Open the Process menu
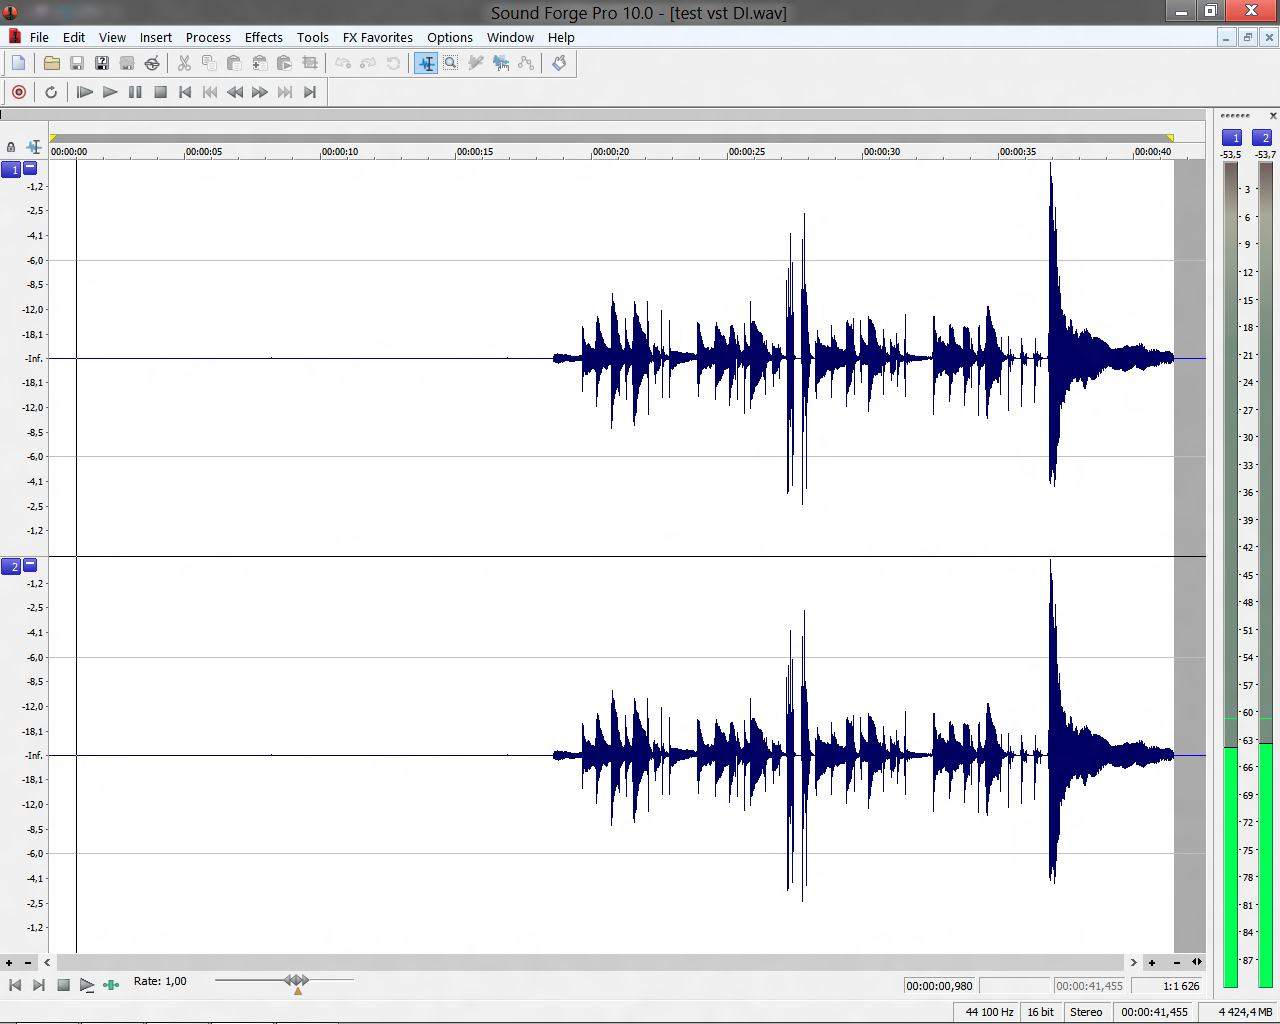This screenshot has height=1024, width=1280. 208,37
